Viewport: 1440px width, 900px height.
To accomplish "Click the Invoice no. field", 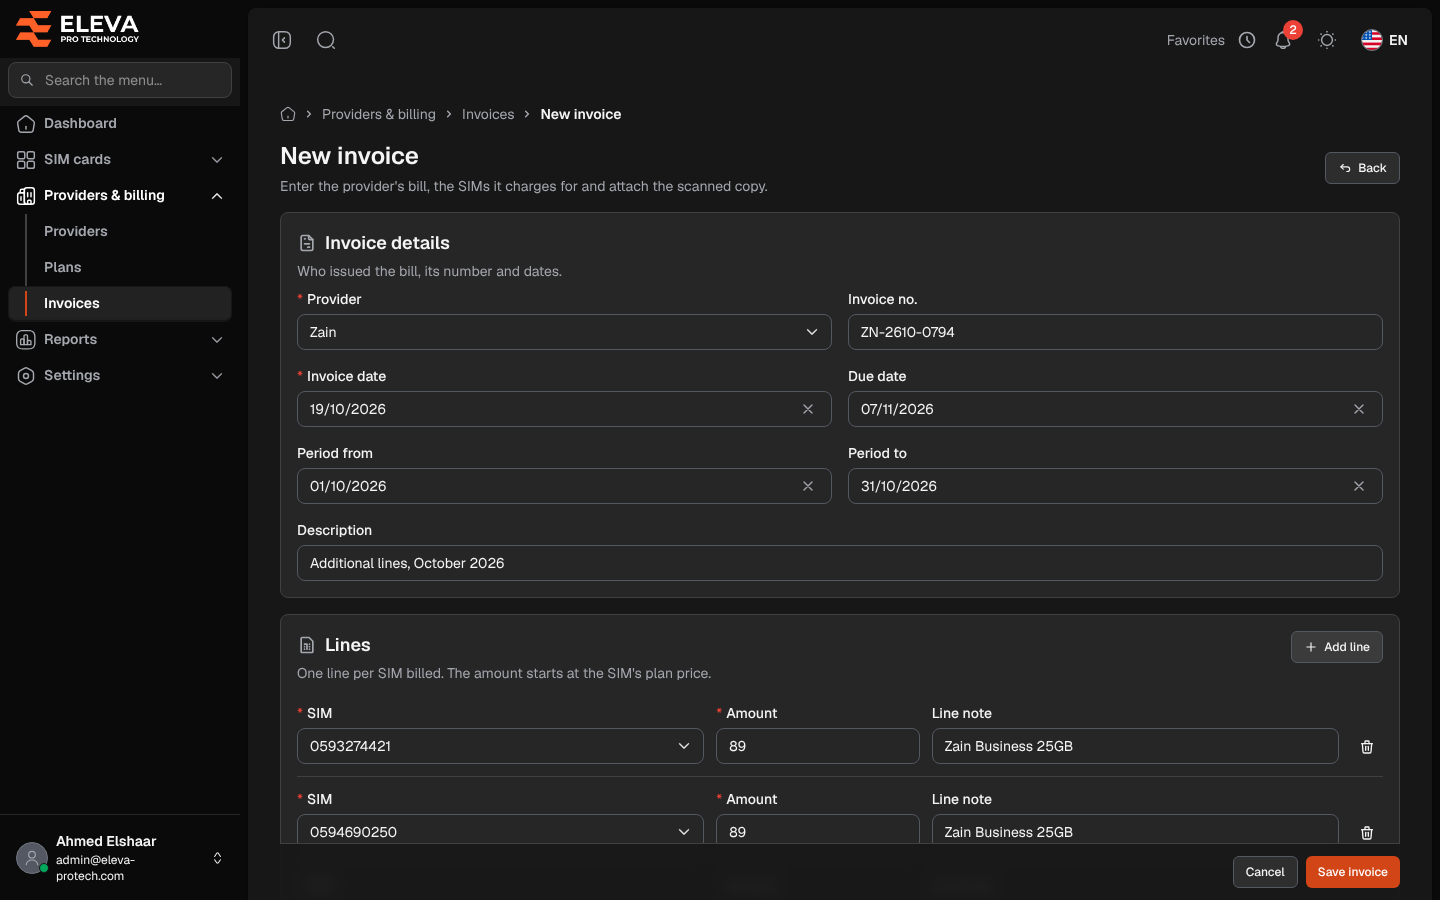I will coord(1115,332).
